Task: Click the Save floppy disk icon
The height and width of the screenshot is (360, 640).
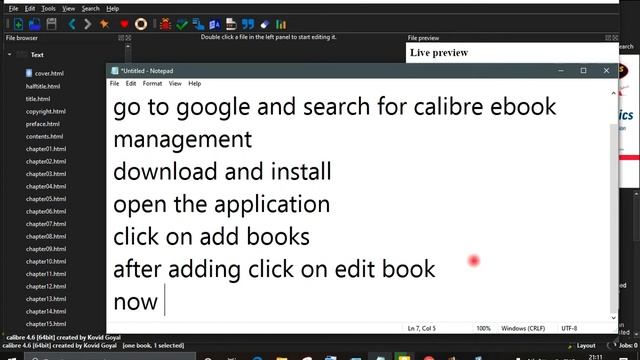Action: click(x=51, y=24)
